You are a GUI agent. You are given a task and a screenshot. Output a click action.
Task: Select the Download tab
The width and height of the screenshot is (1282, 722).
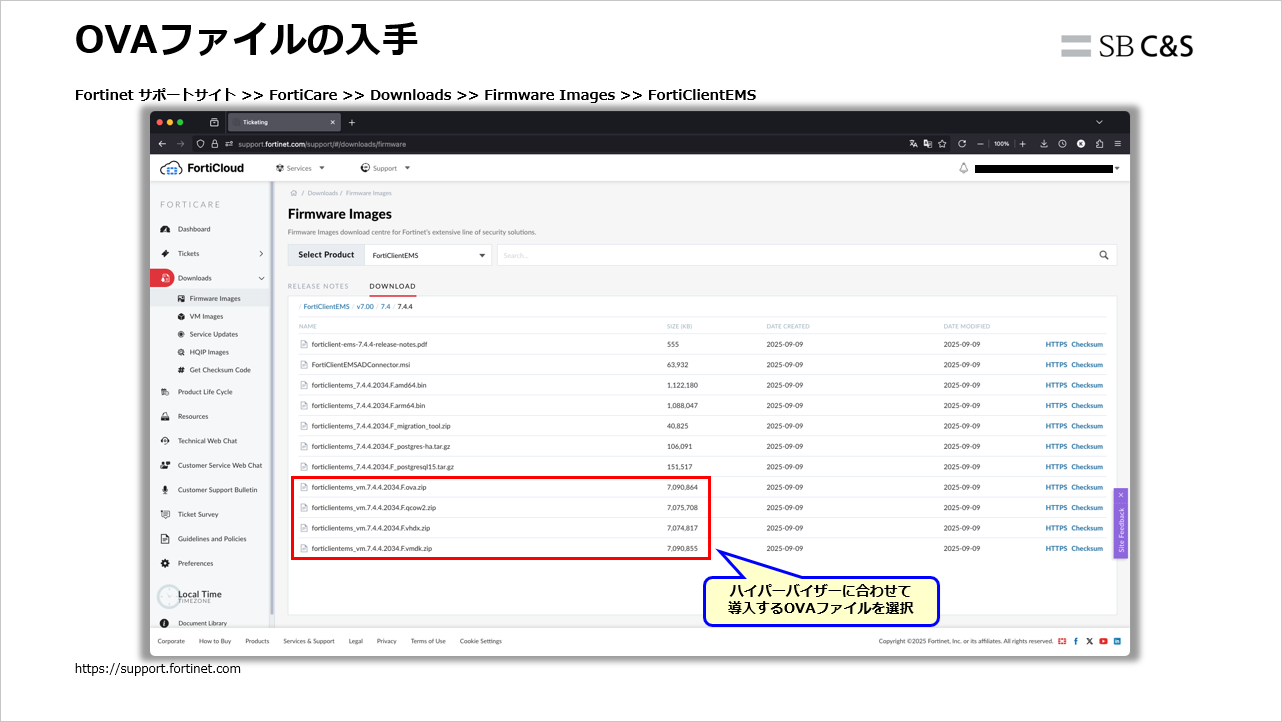(392, 286)
